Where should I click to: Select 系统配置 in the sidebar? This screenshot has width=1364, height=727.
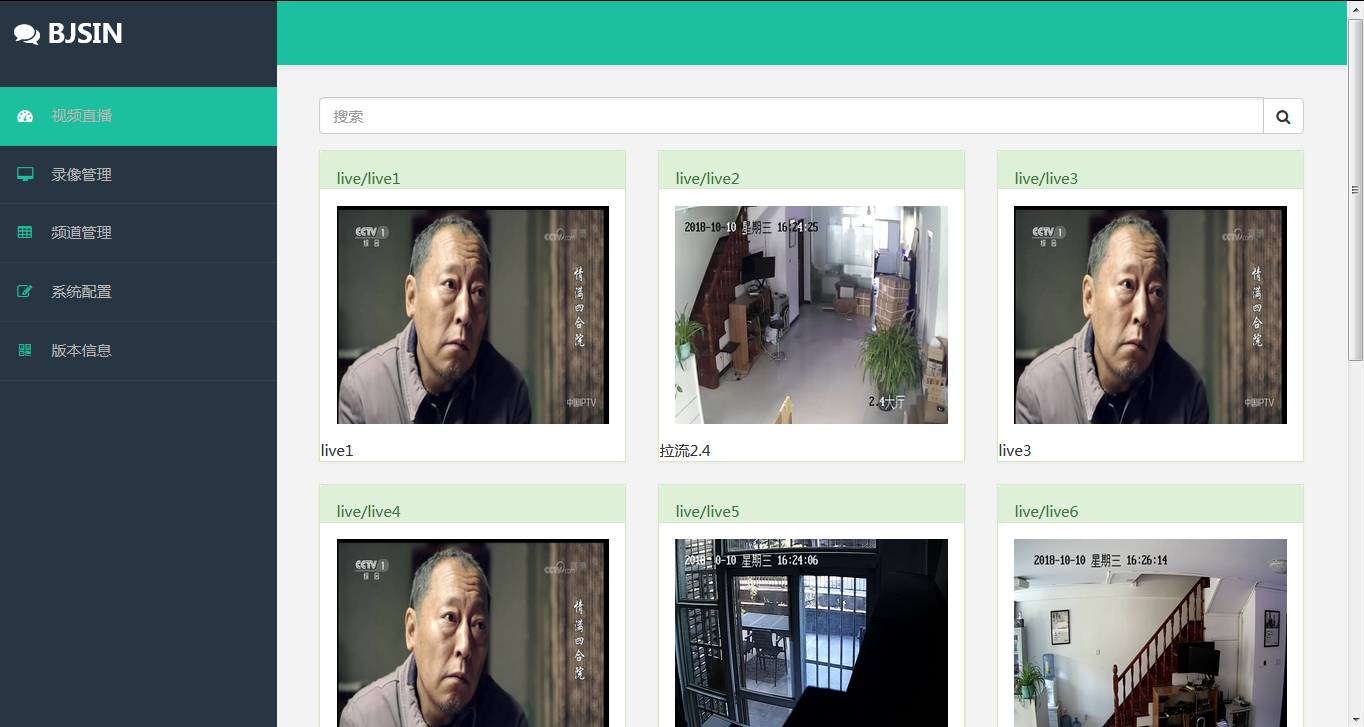pyautogui.click(x=138, y=292)
